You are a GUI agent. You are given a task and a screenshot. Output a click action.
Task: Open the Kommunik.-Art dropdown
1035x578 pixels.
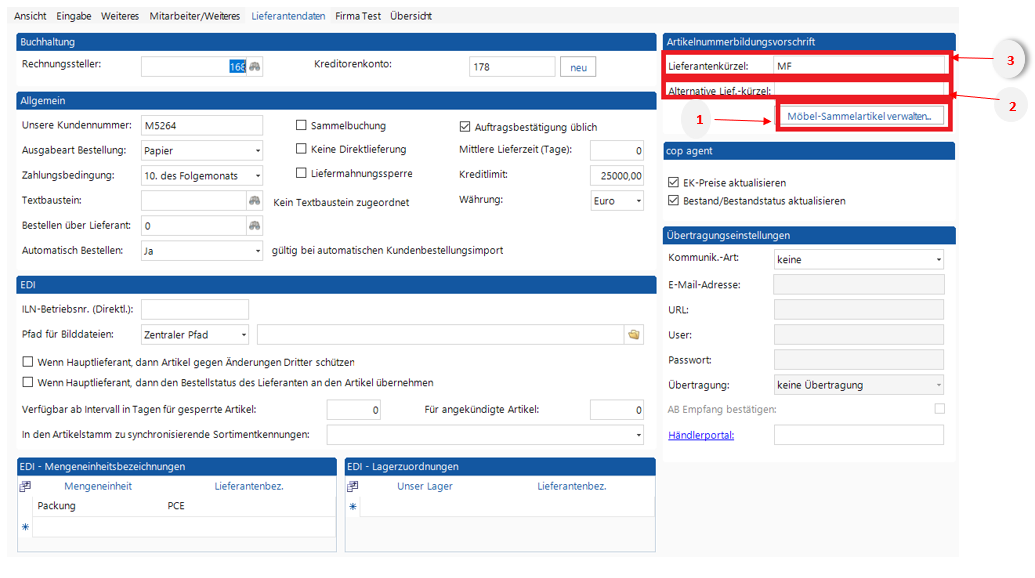938,260
